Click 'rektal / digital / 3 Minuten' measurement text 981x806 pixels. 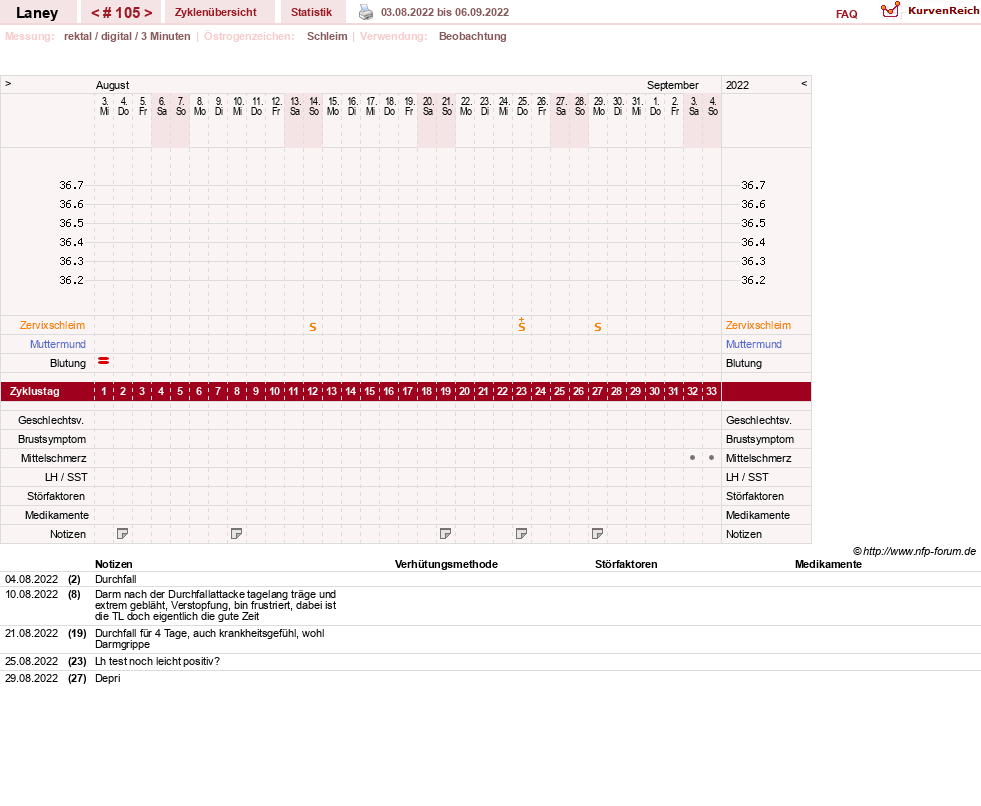pyautogui.click(x=127, y=36)
